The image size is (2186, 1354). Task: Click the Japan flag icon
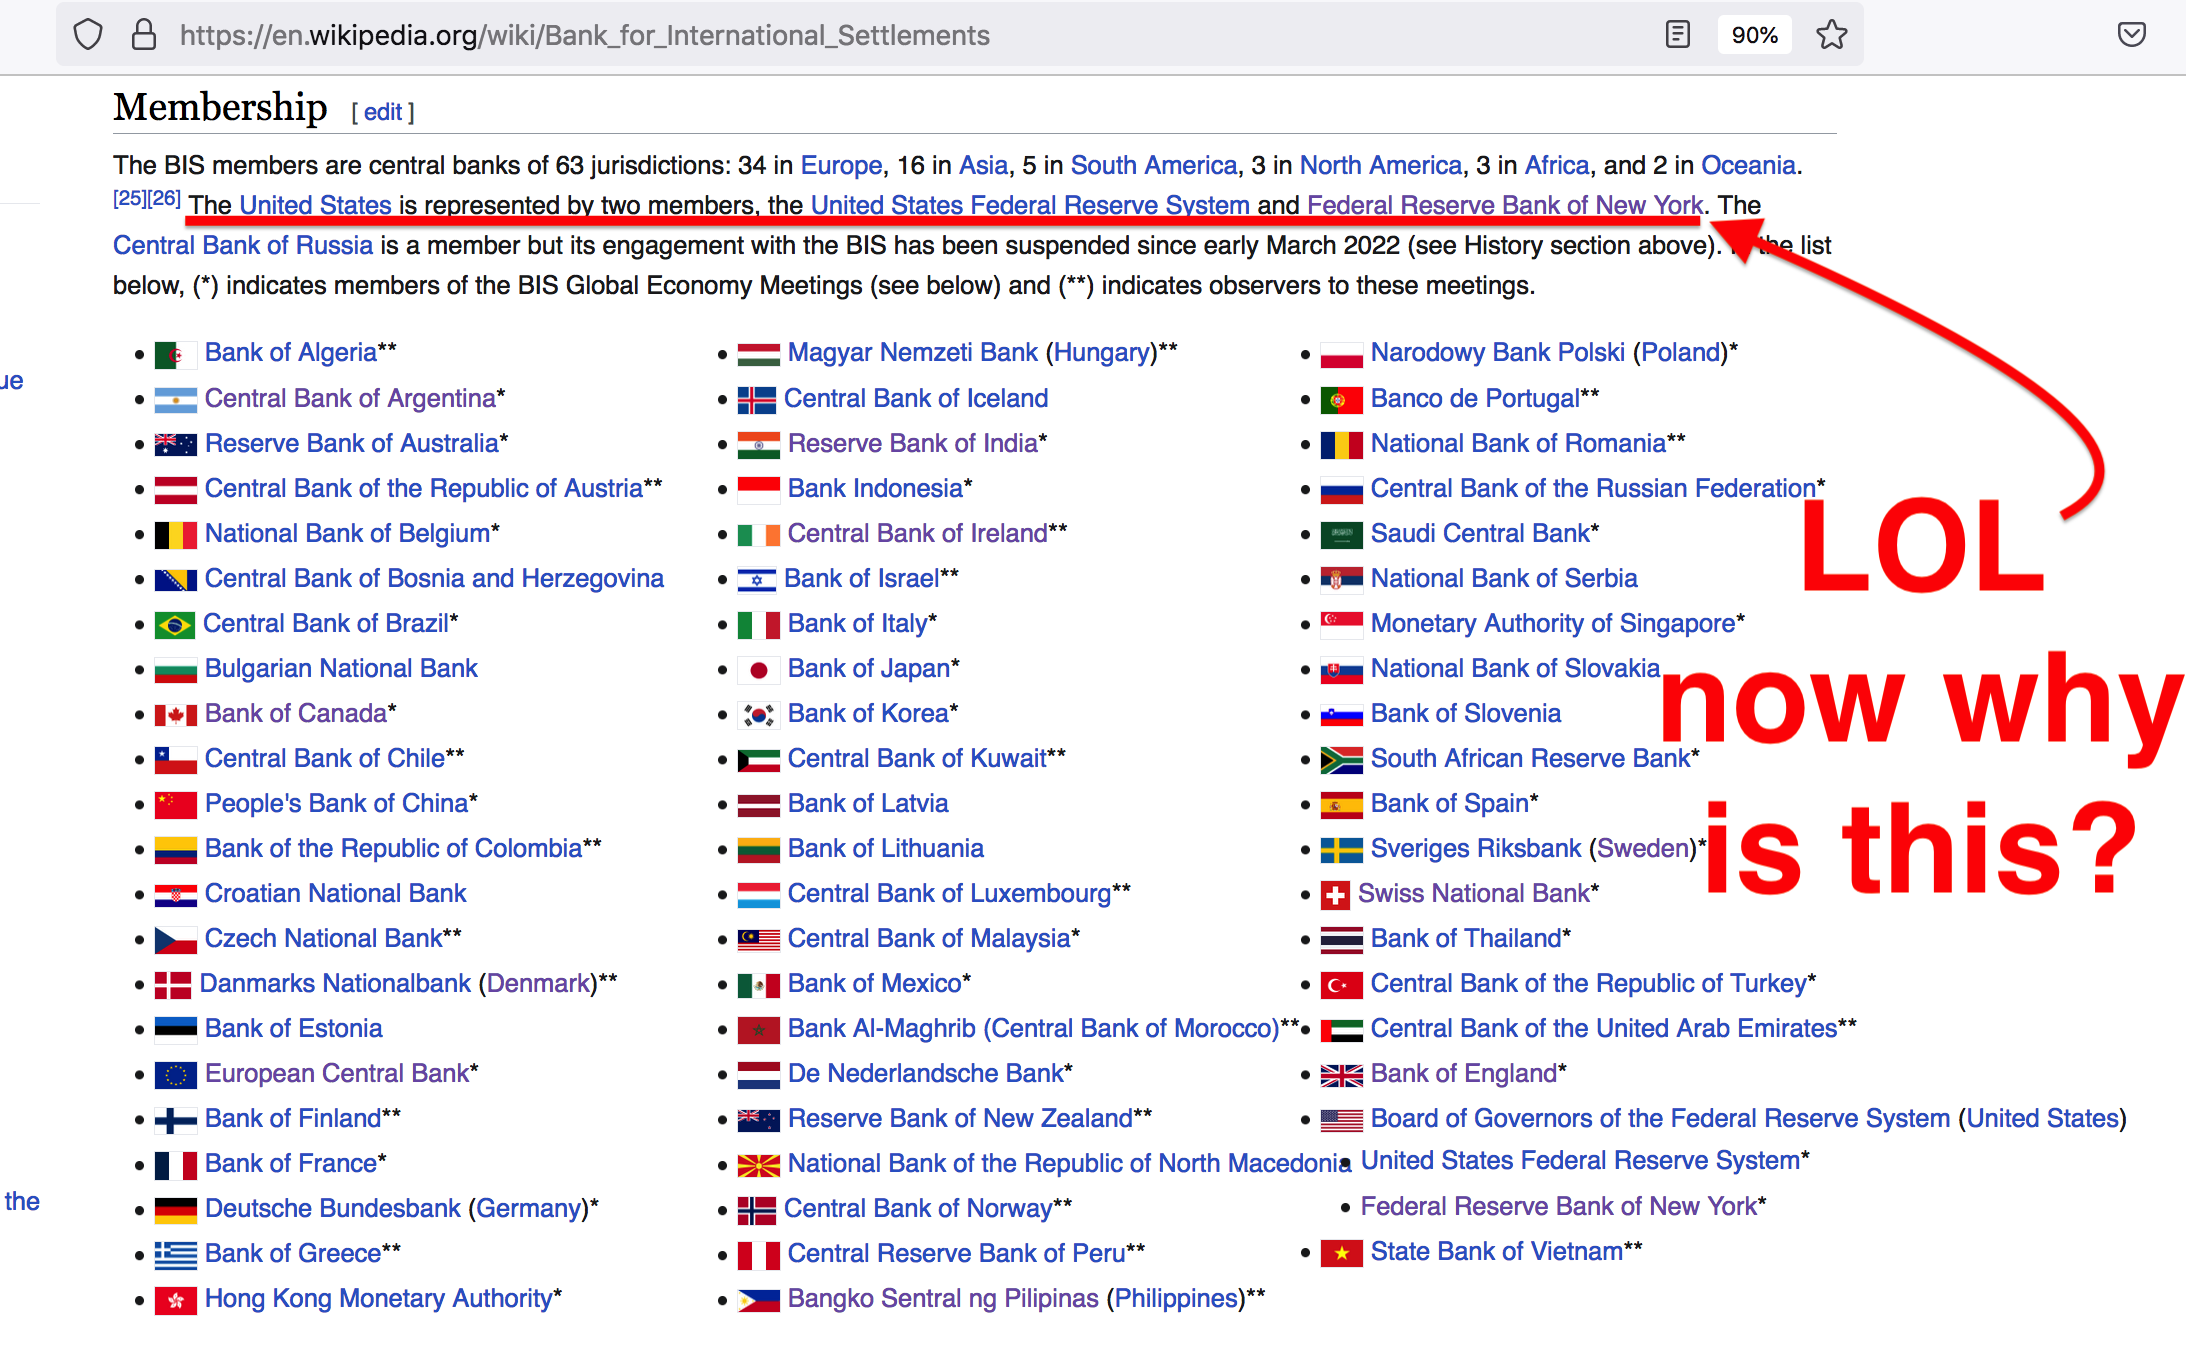point(758,669)
